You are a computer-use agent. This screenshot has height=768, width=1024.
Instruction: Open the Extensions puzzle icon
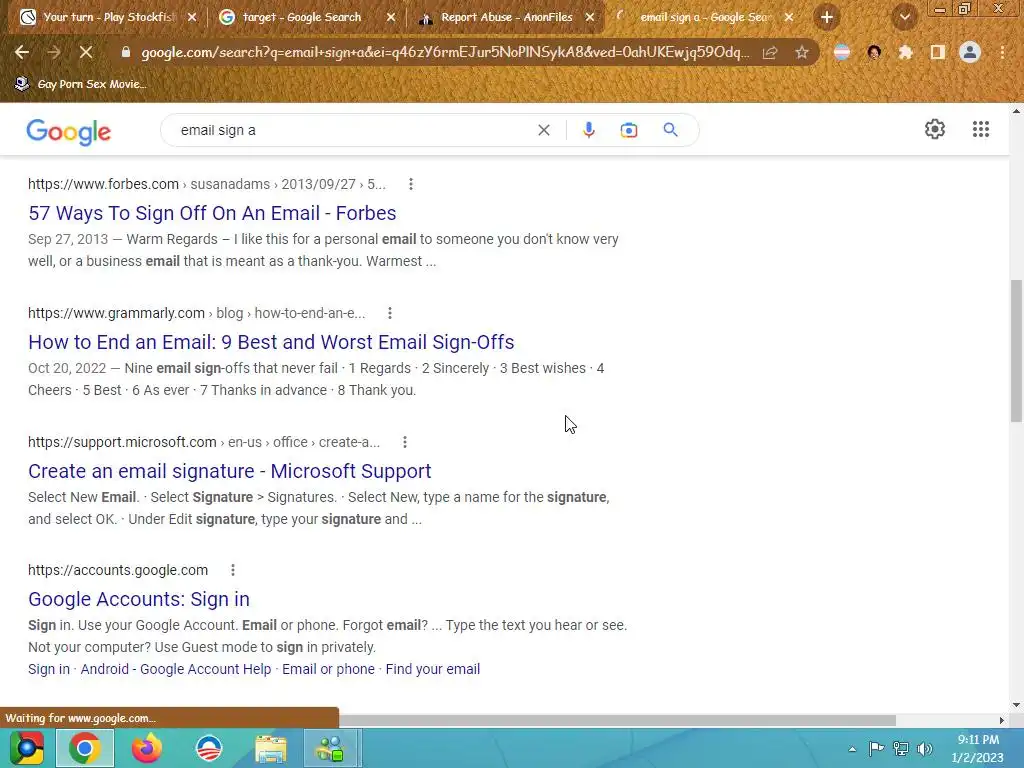[906, 52]
